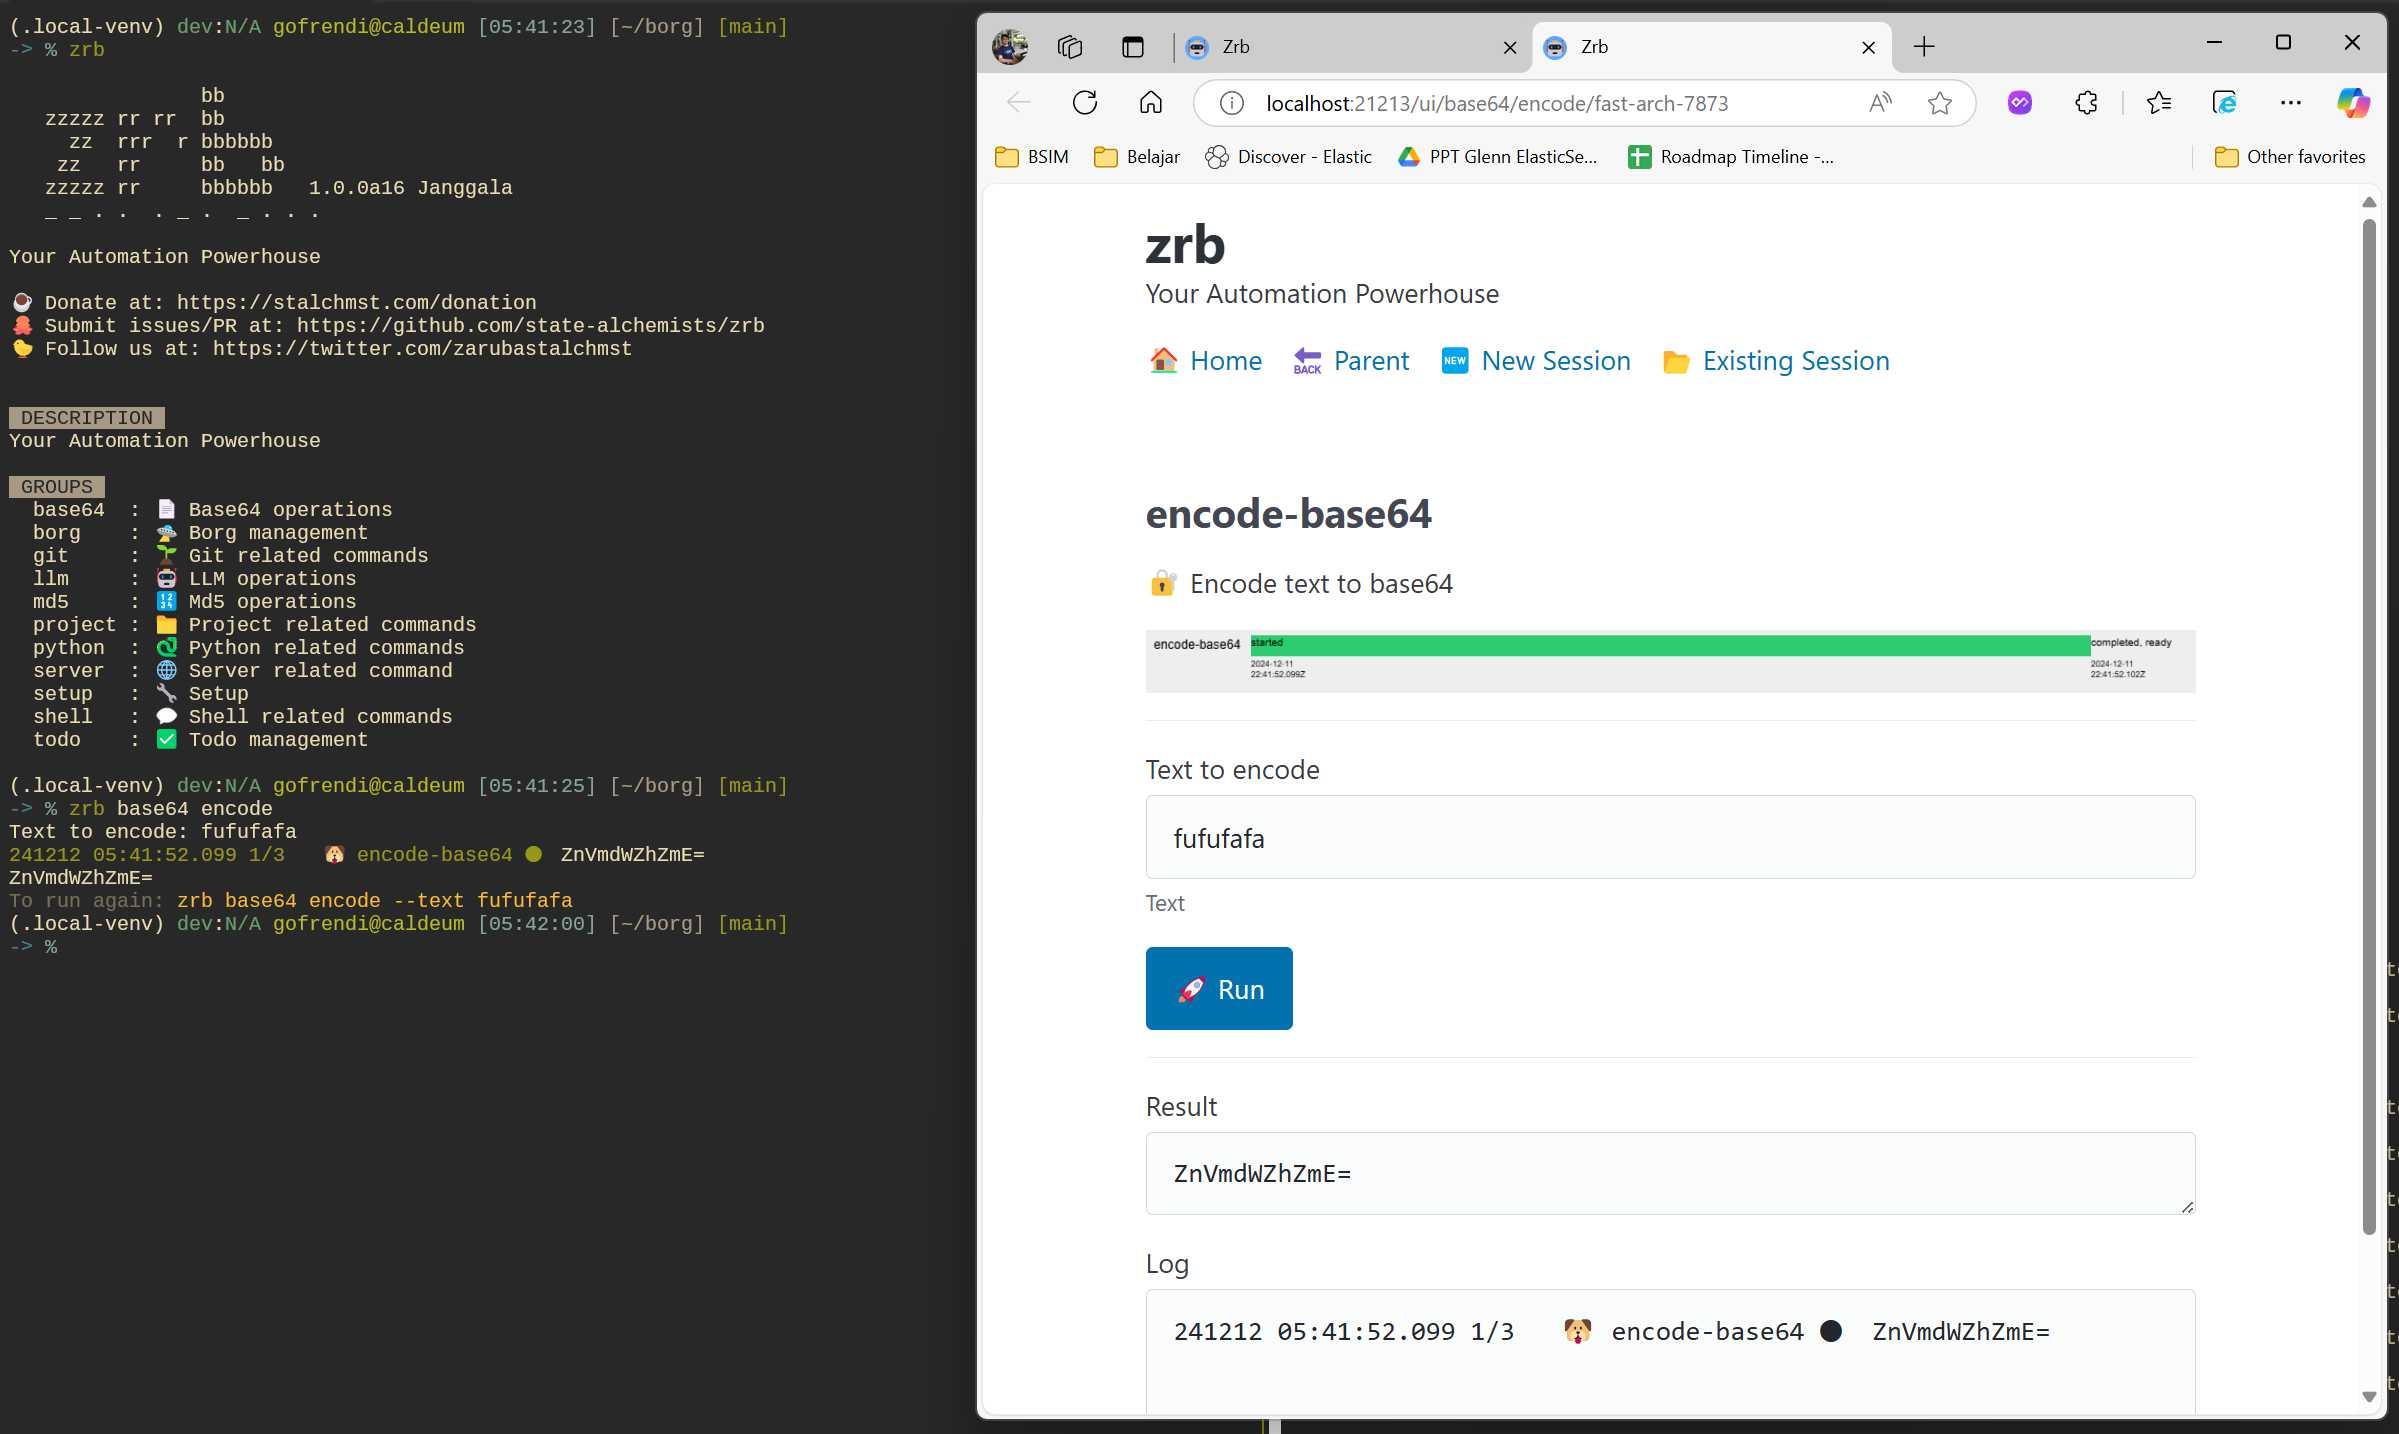The image size is (2399, 1434).
Task: Activate Read aloud icon in address bar
Action: point(1880,103)
